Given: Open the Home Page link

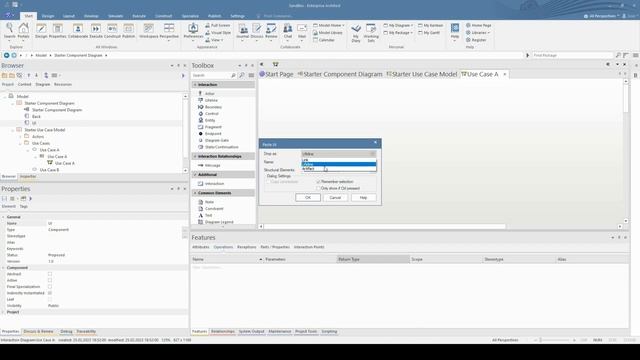Looking at the screenshot, I should (x=478, y=25).
